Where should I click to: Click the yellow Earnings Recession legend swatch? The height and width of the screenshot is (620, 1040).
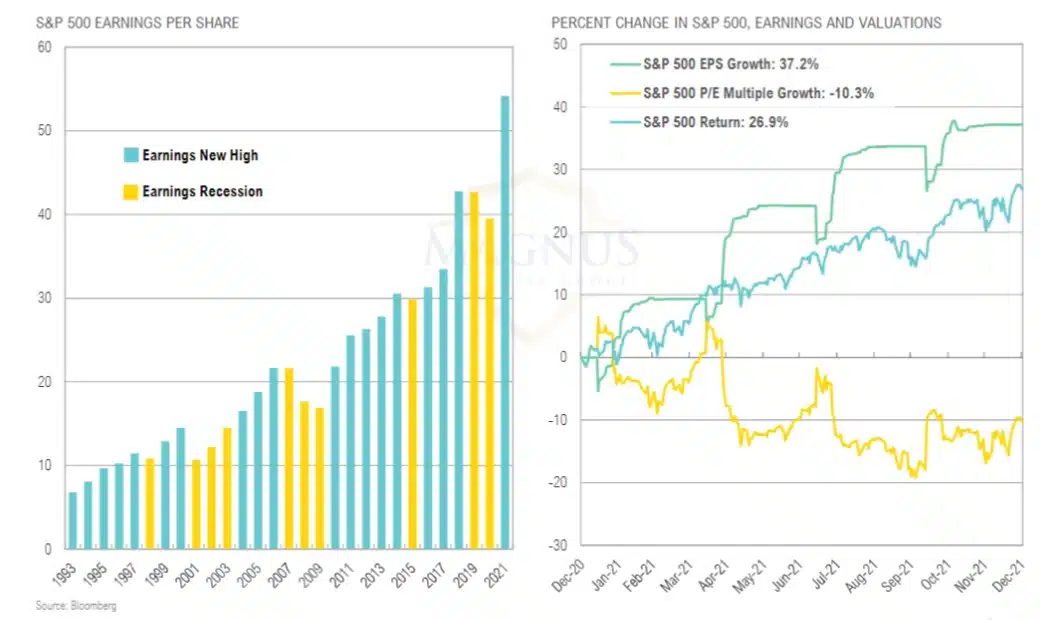coord(130,191)
